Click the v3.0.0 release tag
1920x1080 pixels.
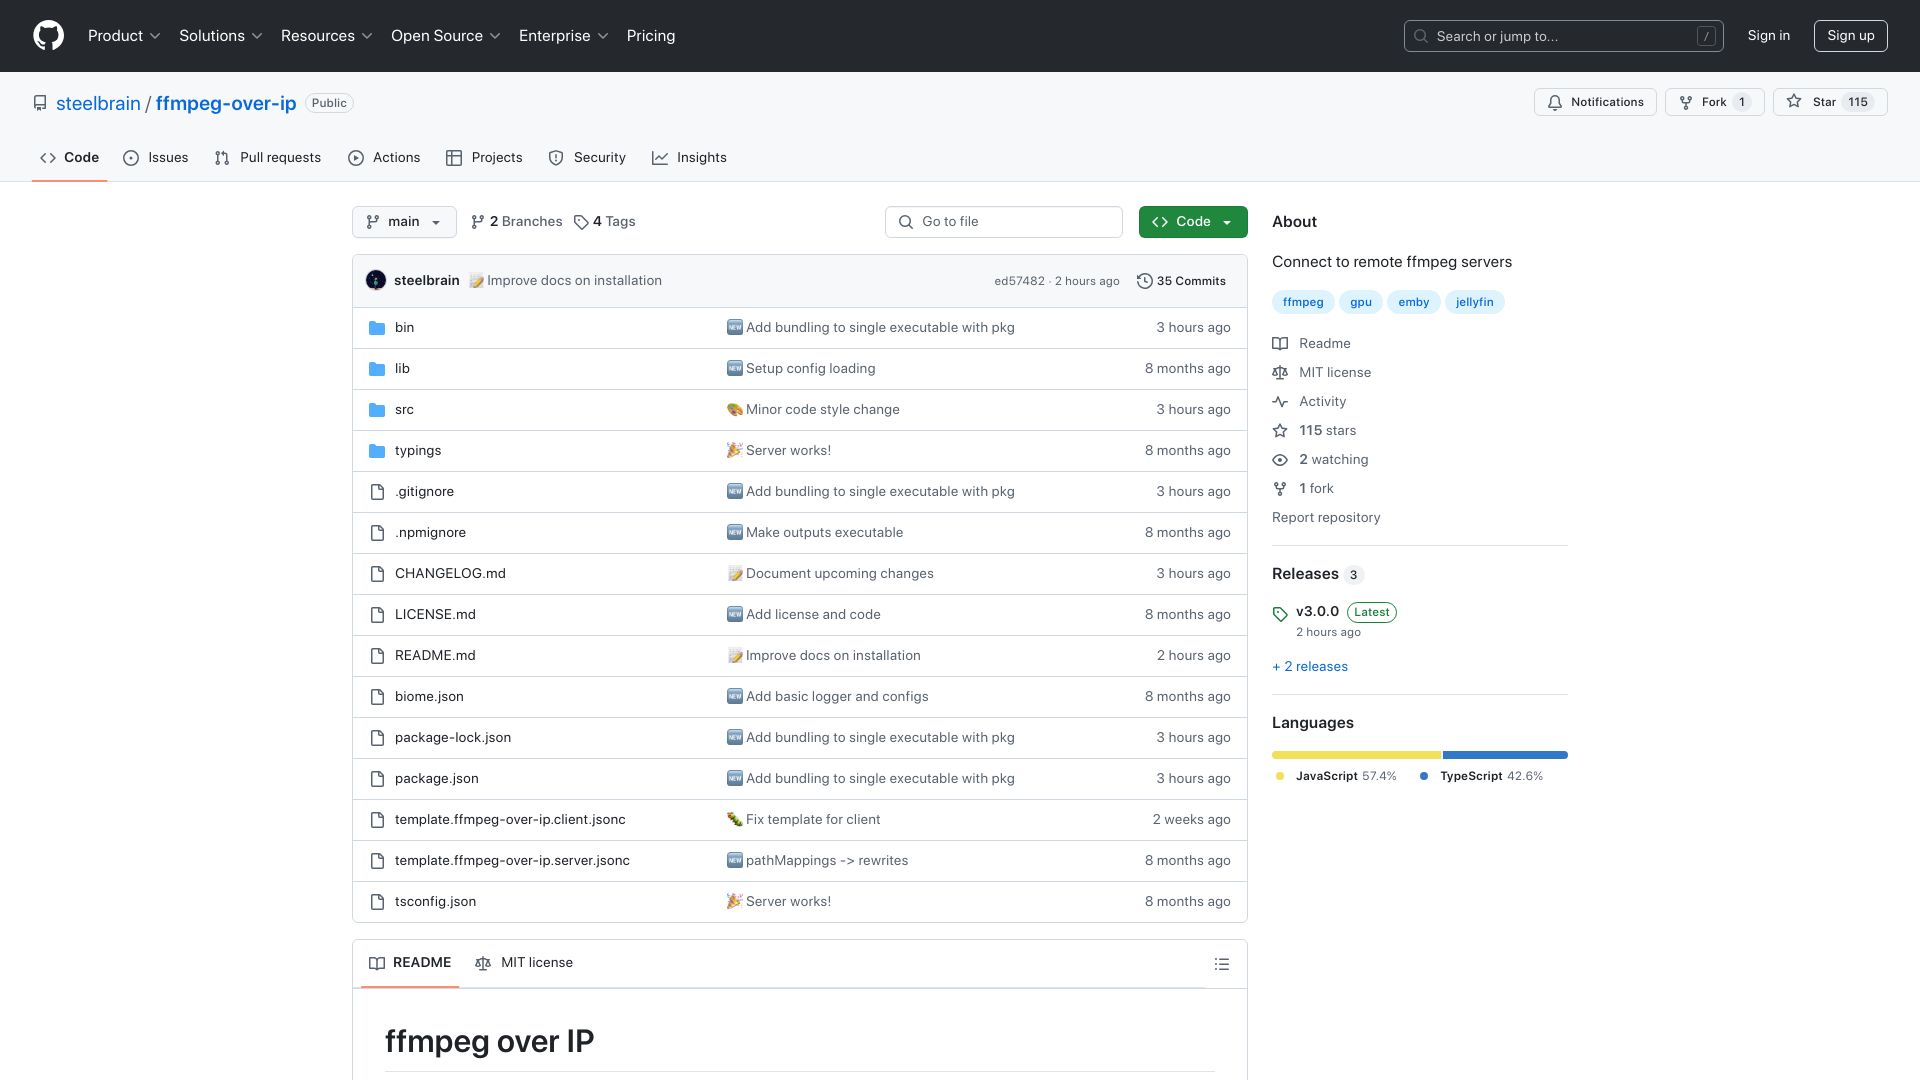(1317, 612)
